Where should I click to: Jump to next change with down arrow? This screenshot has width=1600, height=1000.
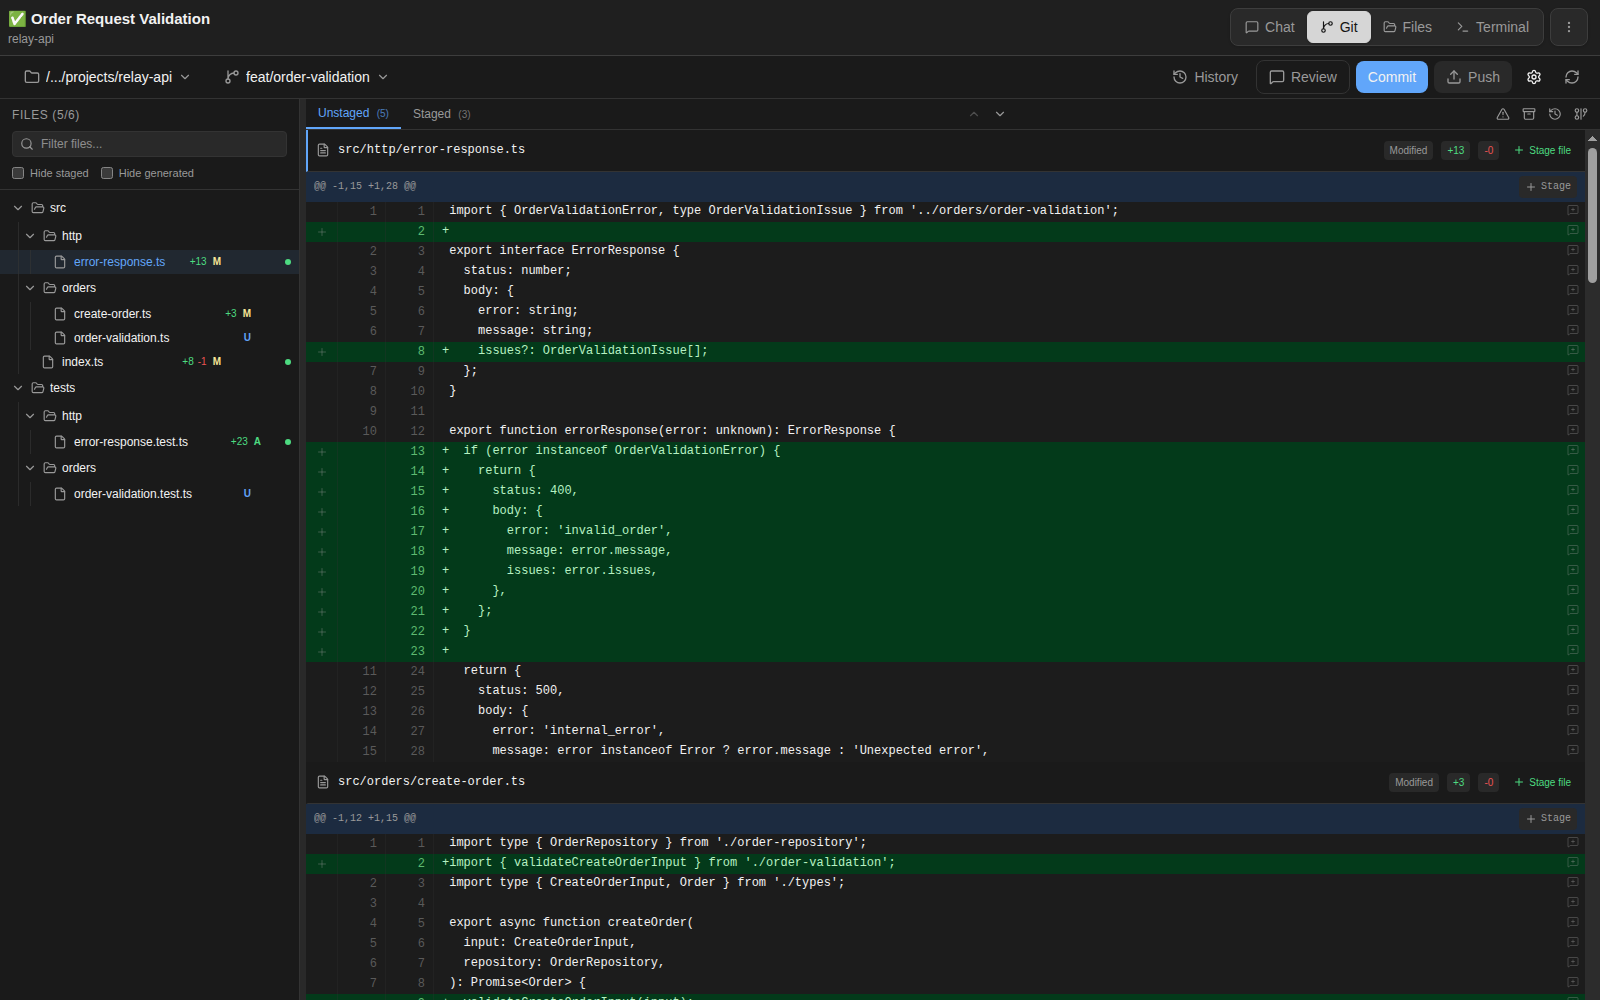[1000, 114]
